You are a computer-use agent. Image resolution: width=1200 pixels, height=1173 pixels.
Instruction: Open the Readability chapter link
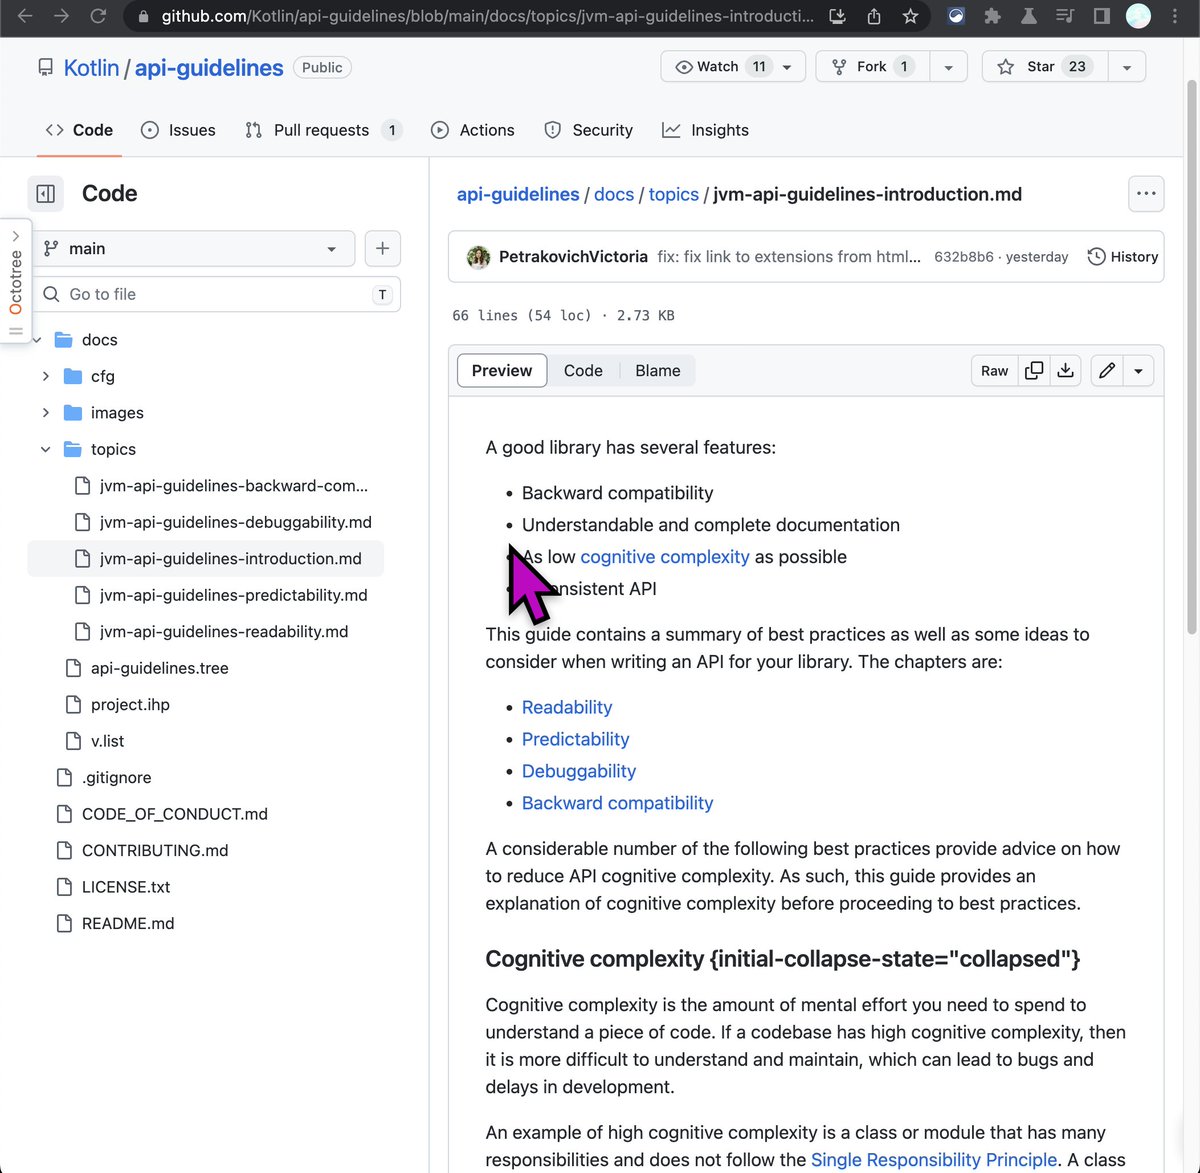(567, 707)
